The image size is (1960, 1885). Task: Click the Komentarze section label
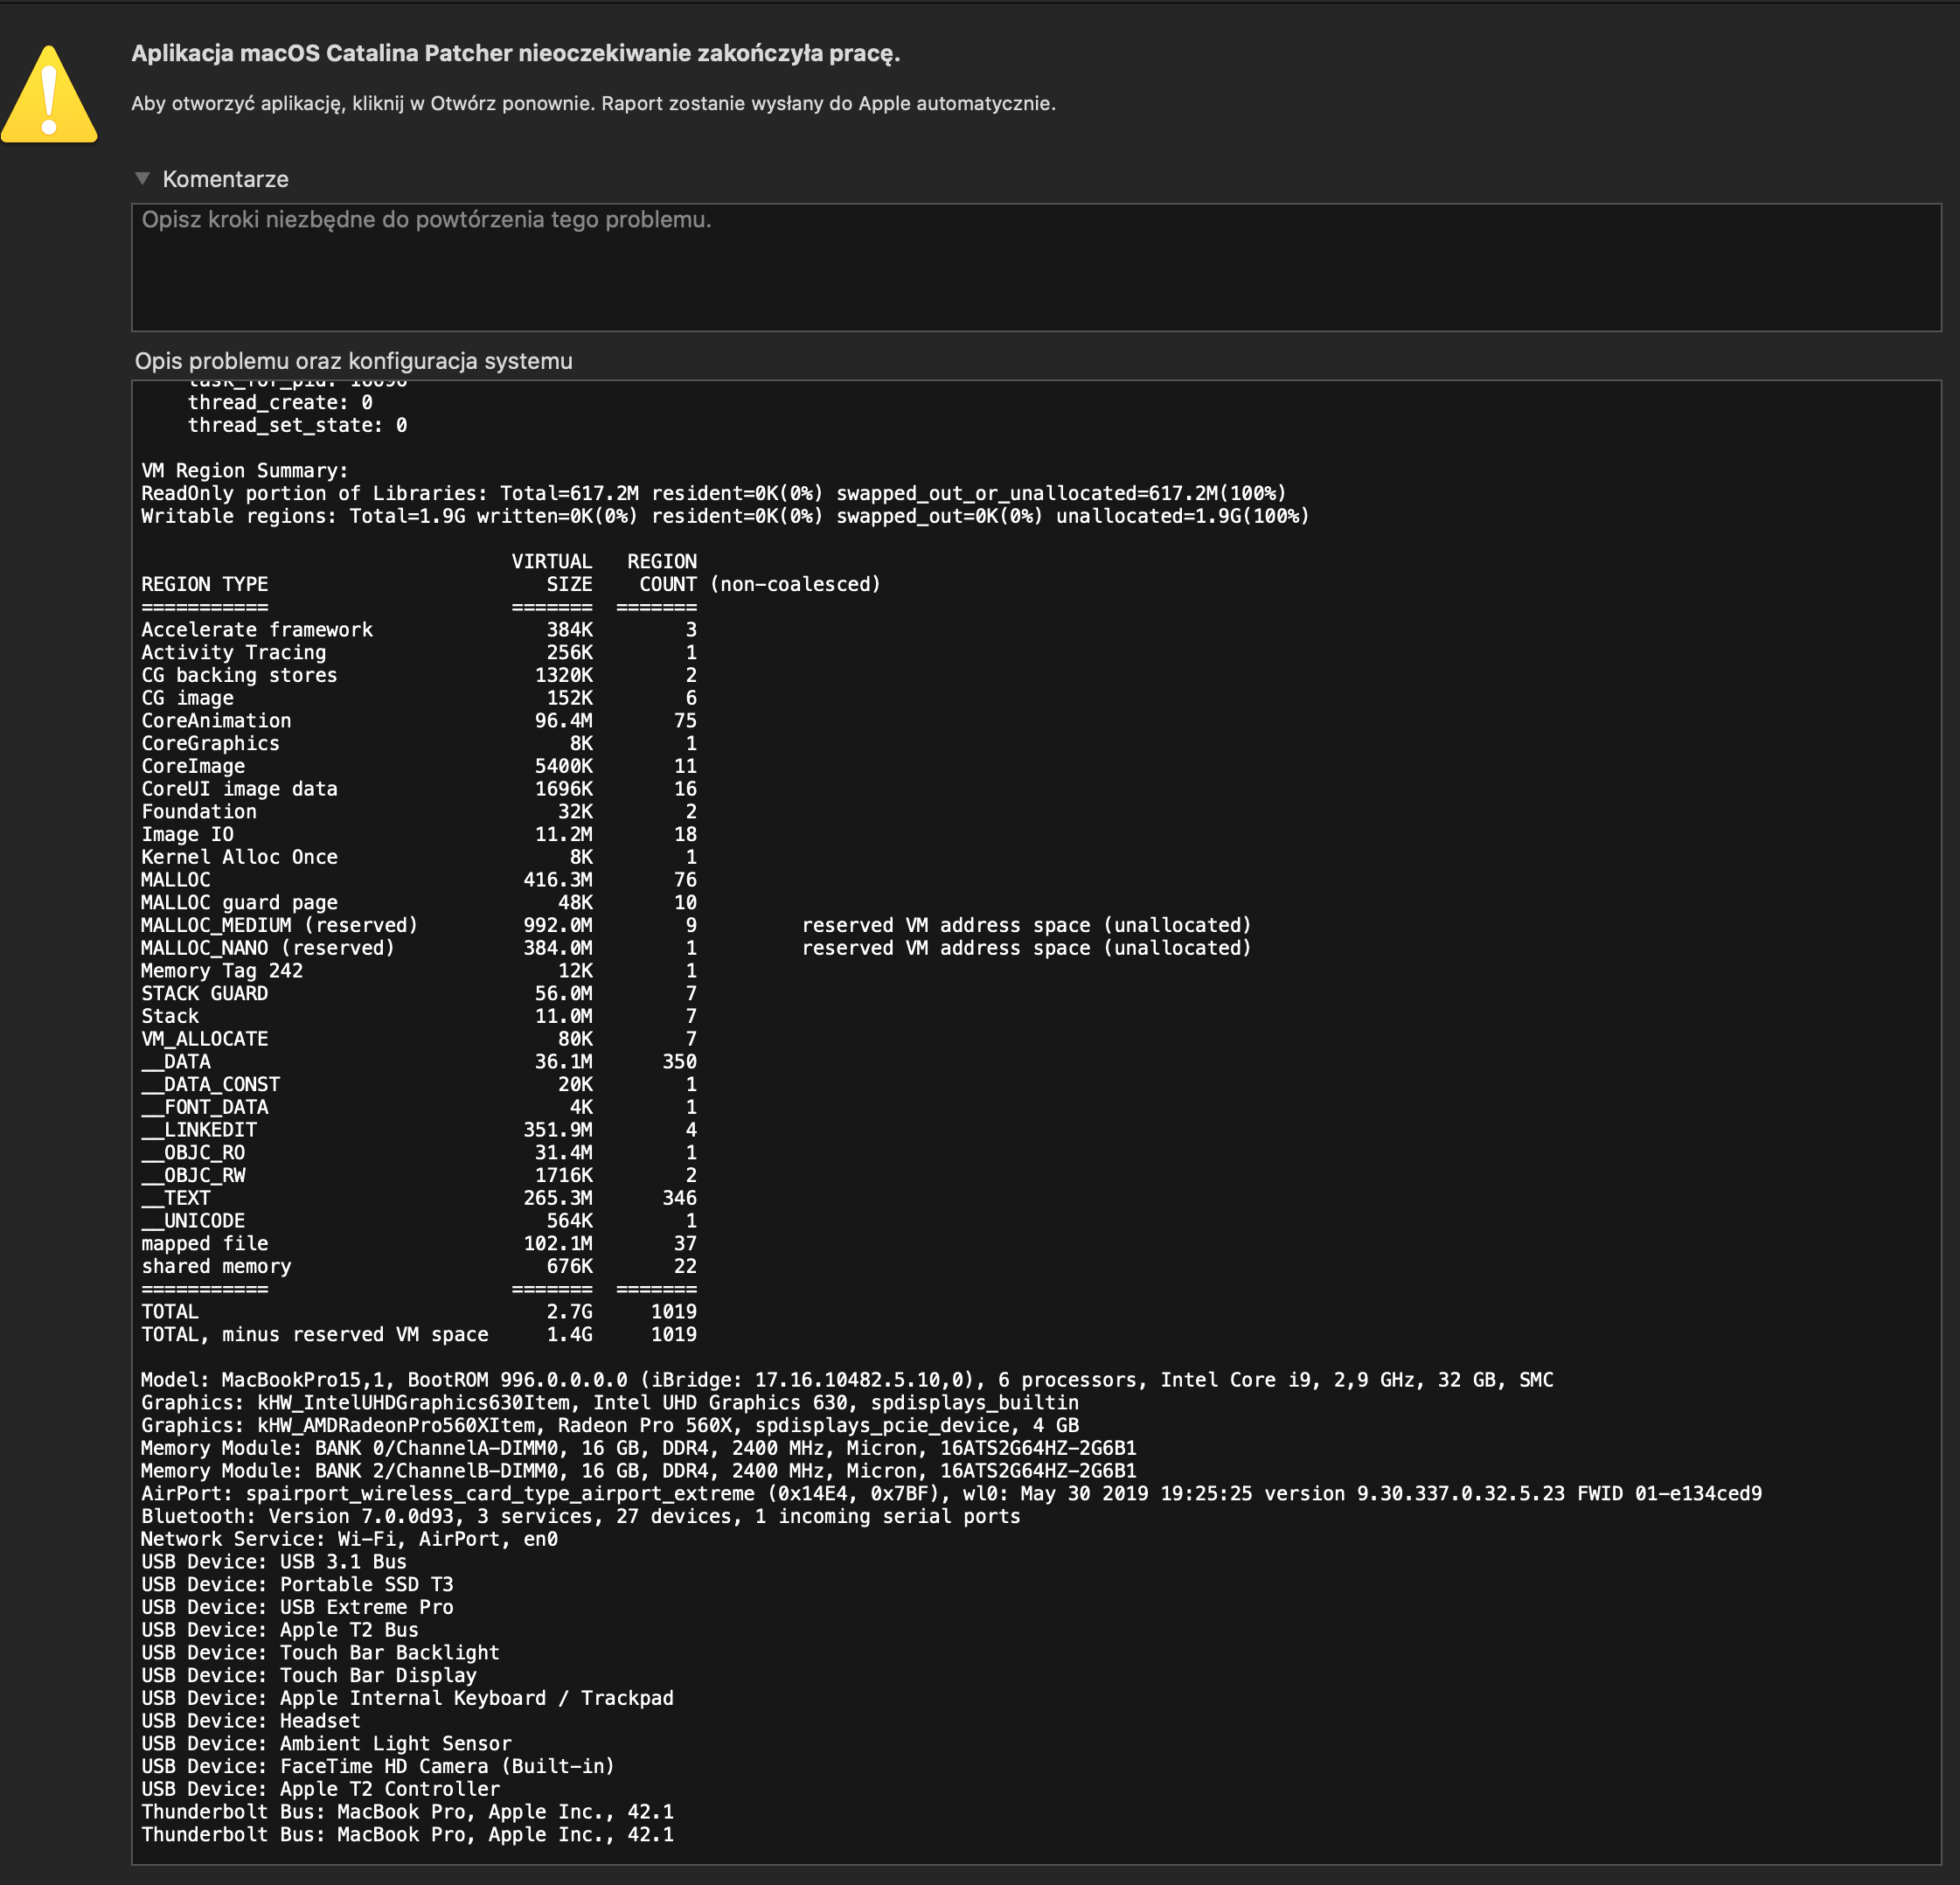[225, 180]
